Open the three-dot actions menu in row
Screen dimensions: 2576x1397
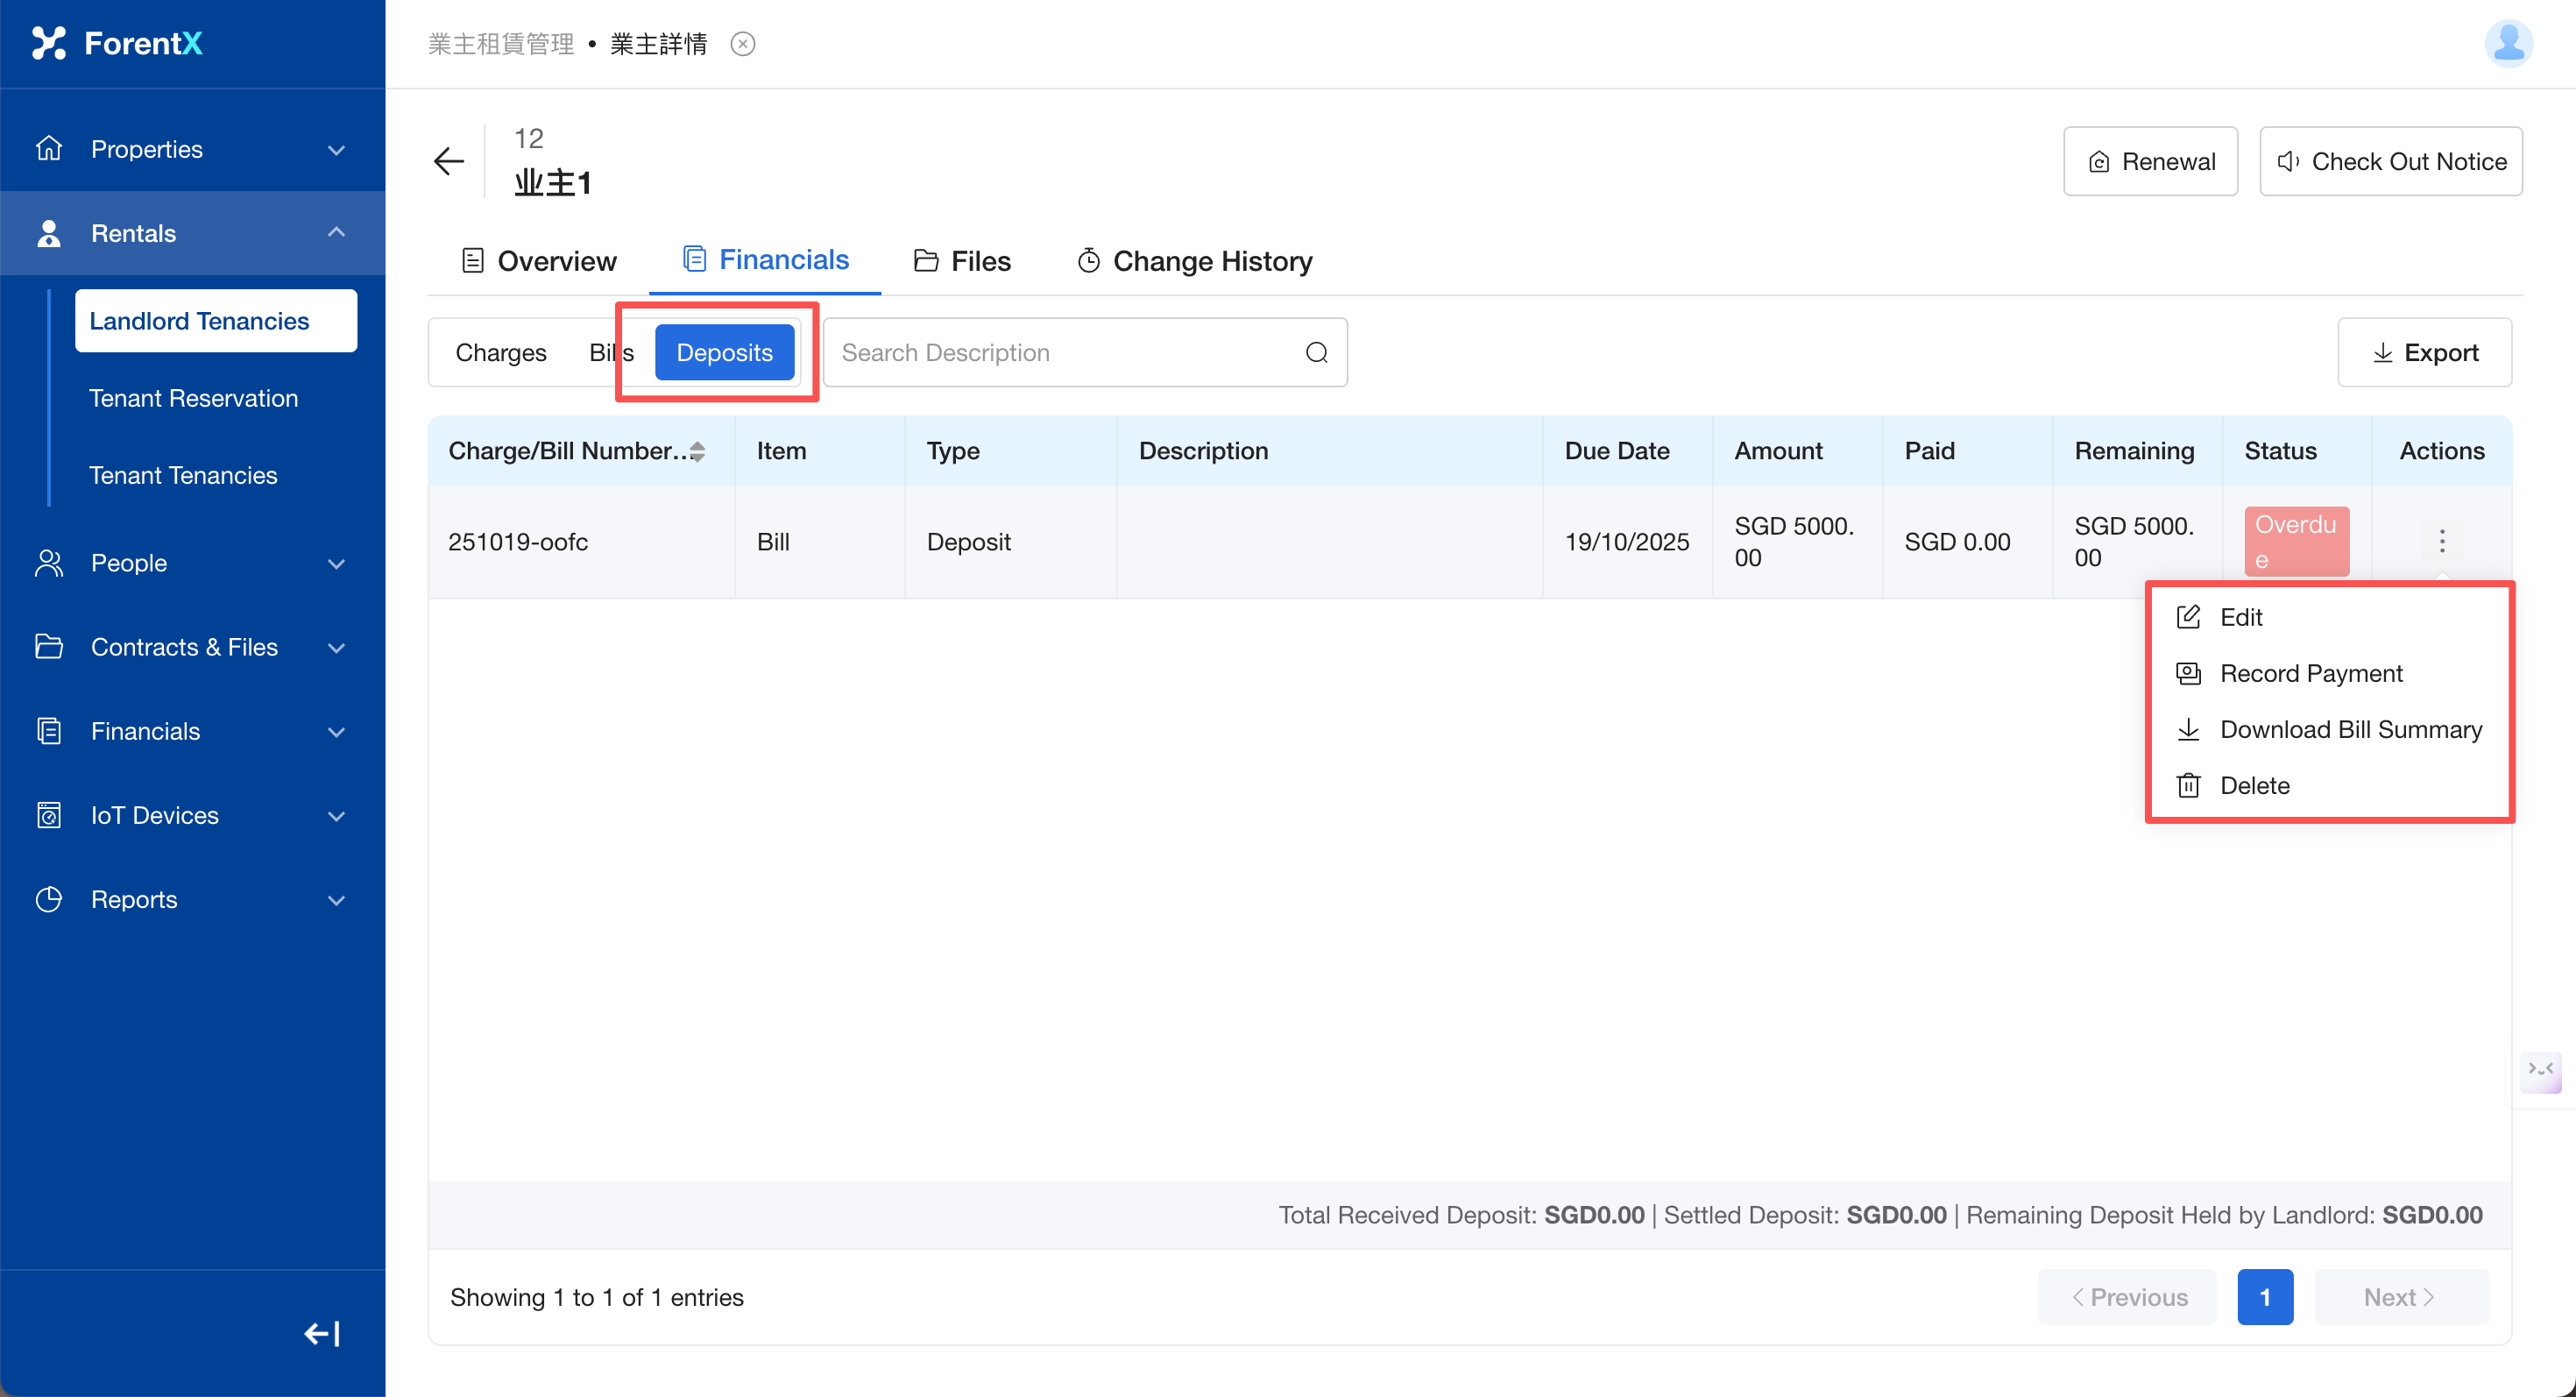tap(2441, 541)
